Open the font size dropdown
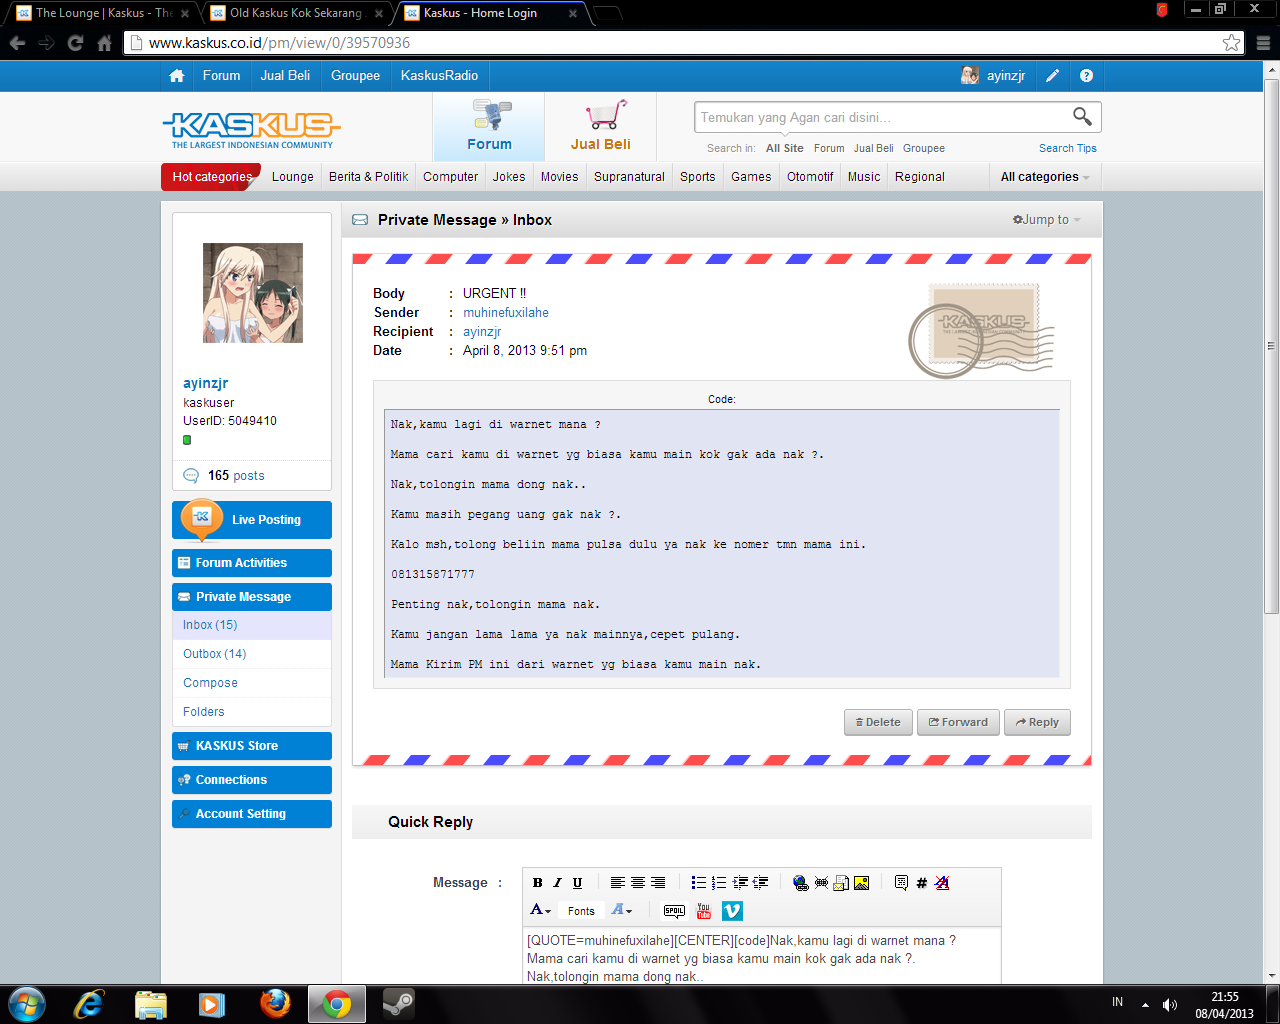 click(622, 910)
